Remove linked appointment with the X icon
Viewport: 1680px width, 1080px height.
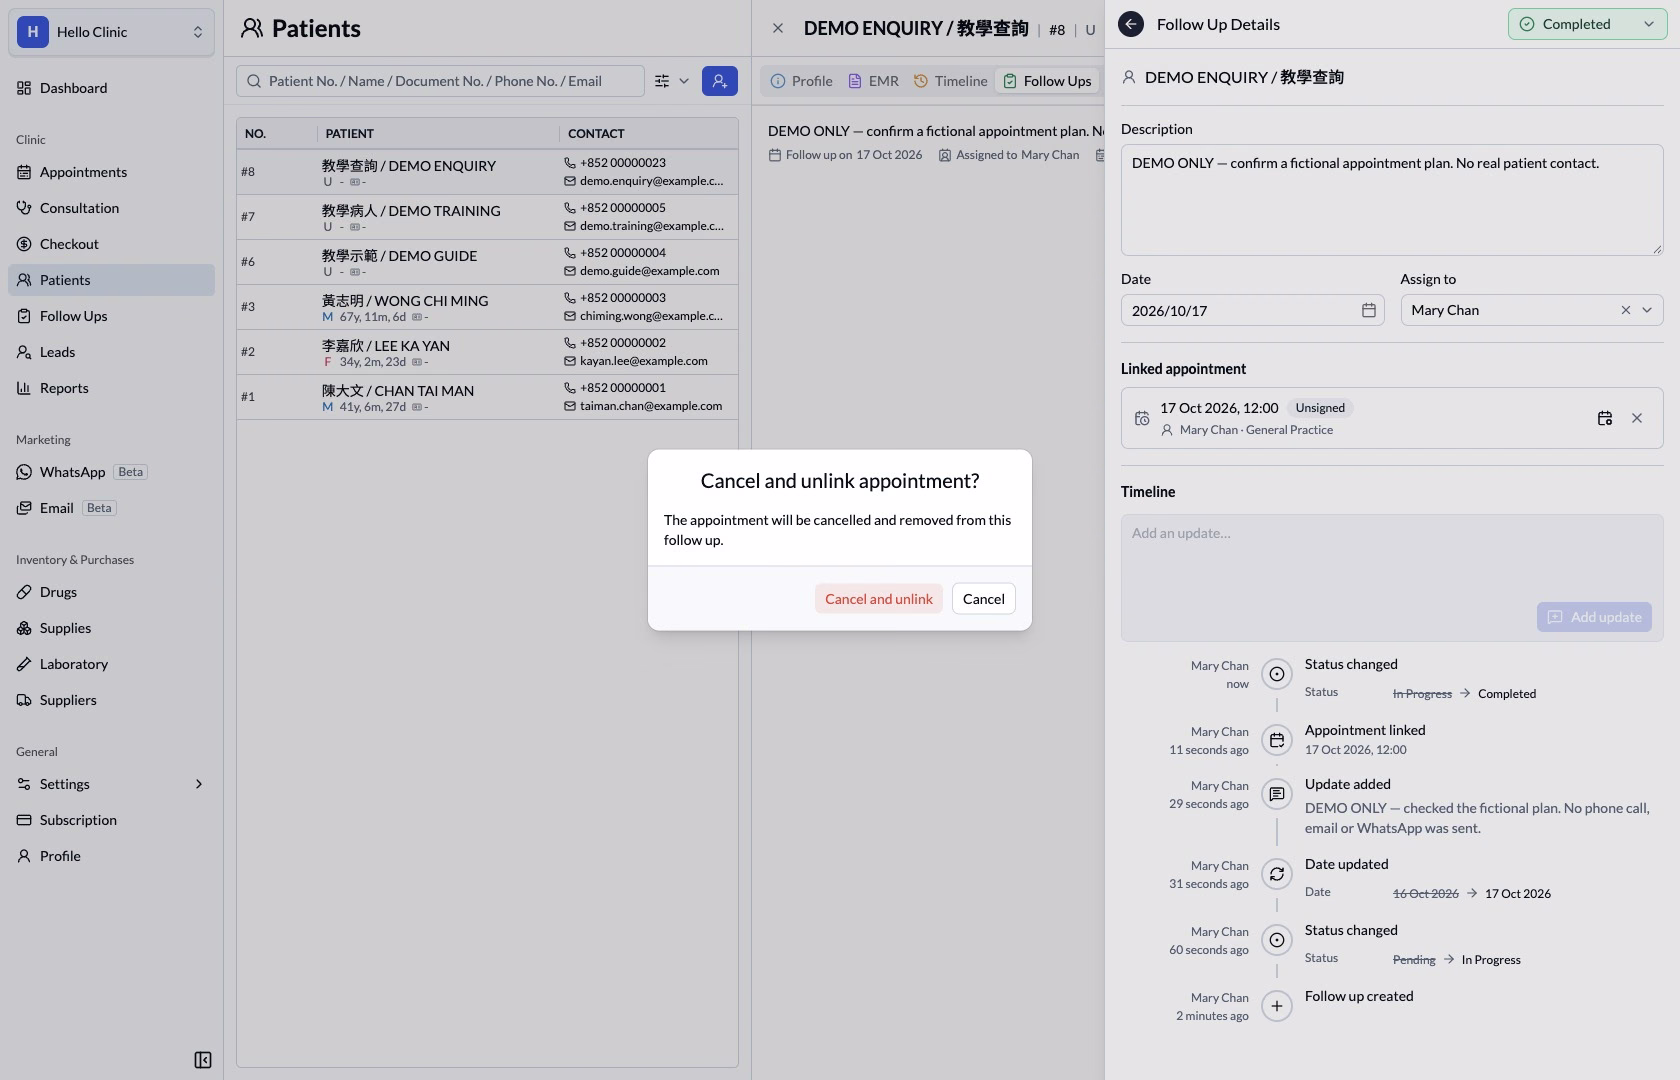1637,418
